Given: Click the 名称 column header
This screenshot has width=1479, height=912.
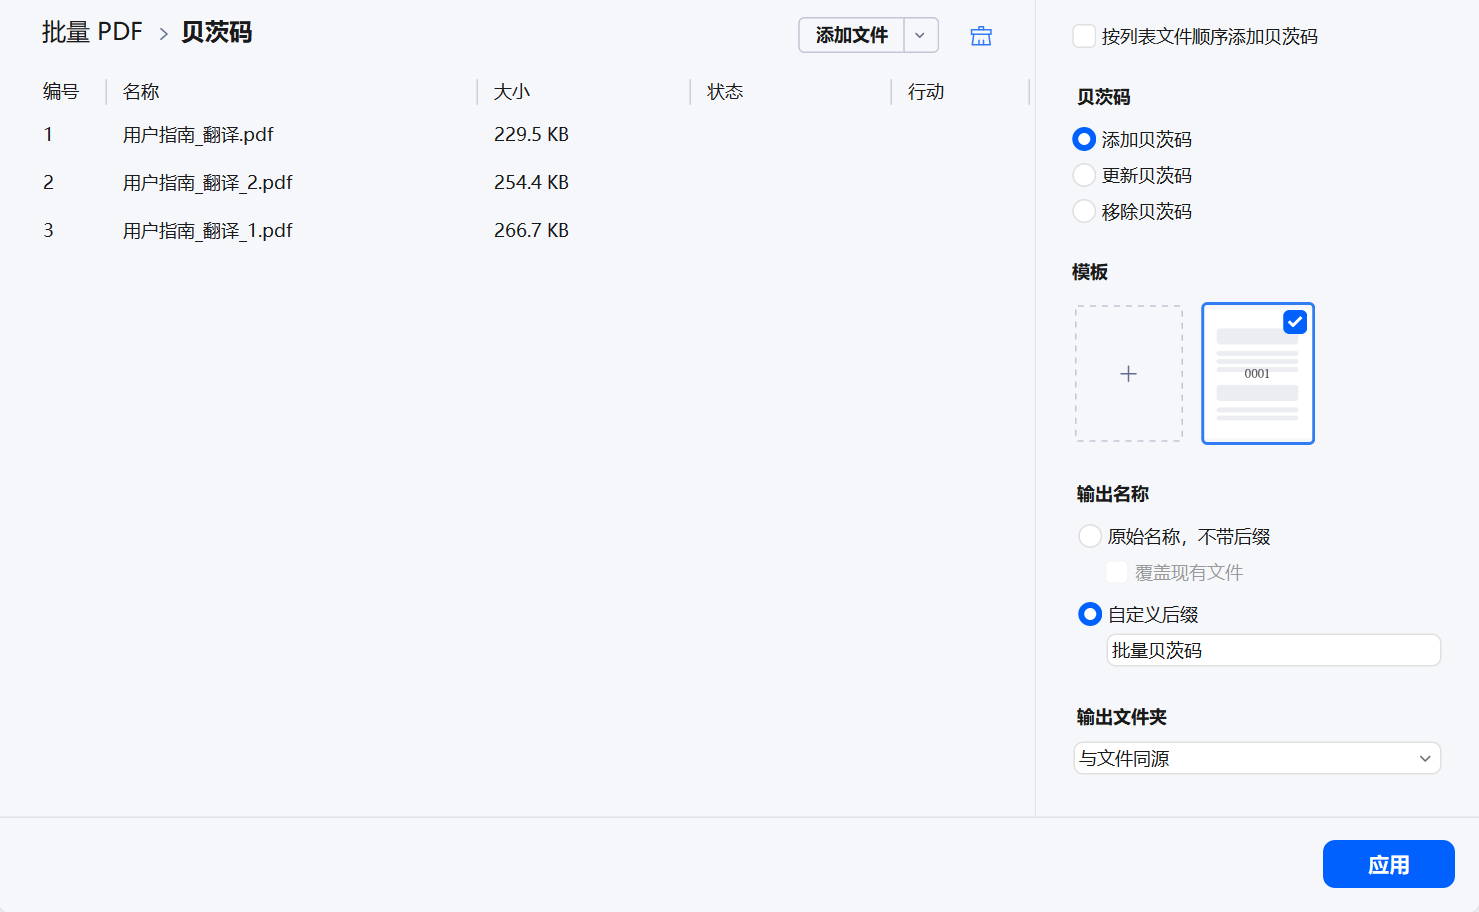Looking at the screenshot, I should 140,91.
